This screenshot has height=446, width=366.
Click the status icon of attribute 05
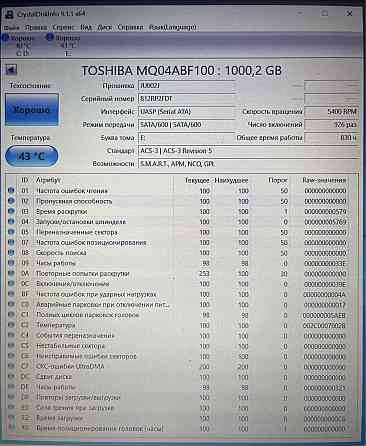point(11,232)
